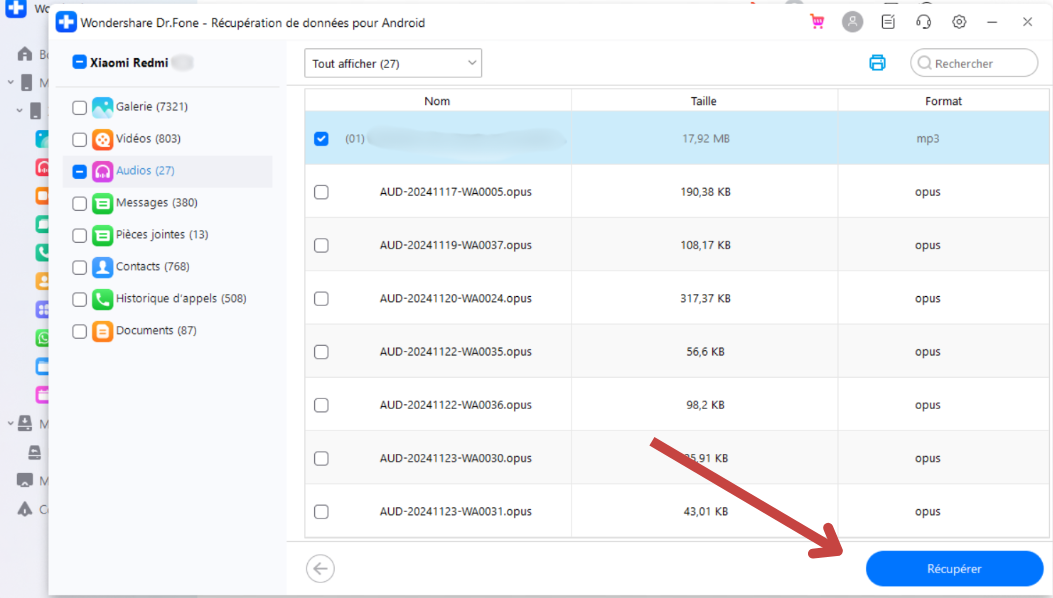Toggle the Xiaomi Redmi device checkbox
This screenshot has height=598, width=1053.
coord(79,62)
